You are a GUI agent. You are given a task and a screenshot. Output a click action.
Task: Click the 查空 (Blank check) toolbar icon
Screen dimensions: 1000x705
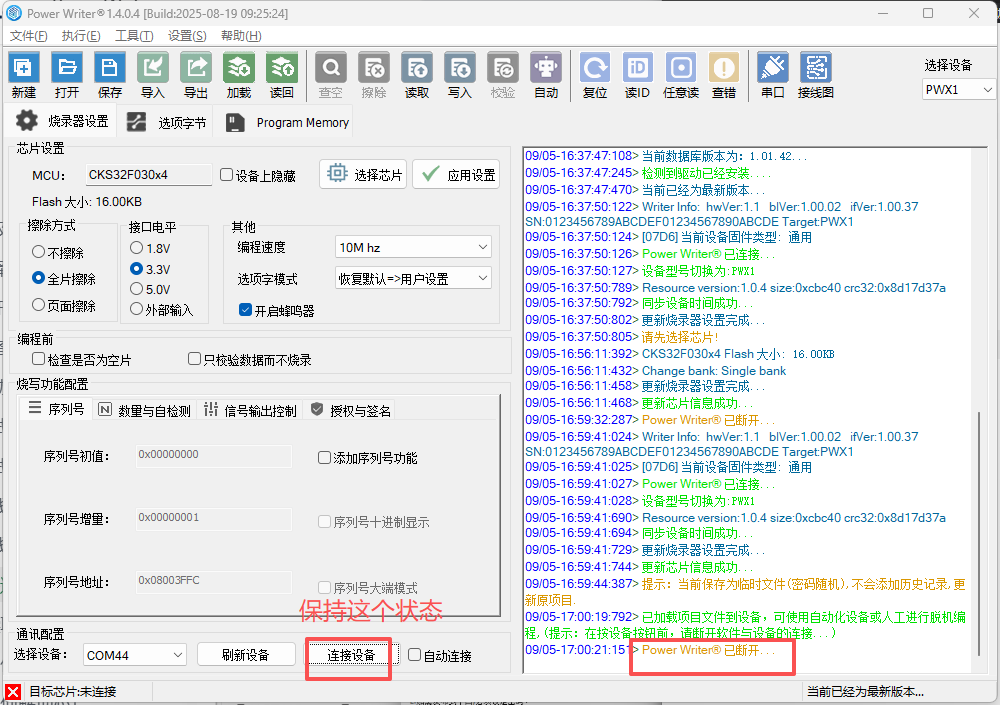pyautogui.click(x=331, y=68)
